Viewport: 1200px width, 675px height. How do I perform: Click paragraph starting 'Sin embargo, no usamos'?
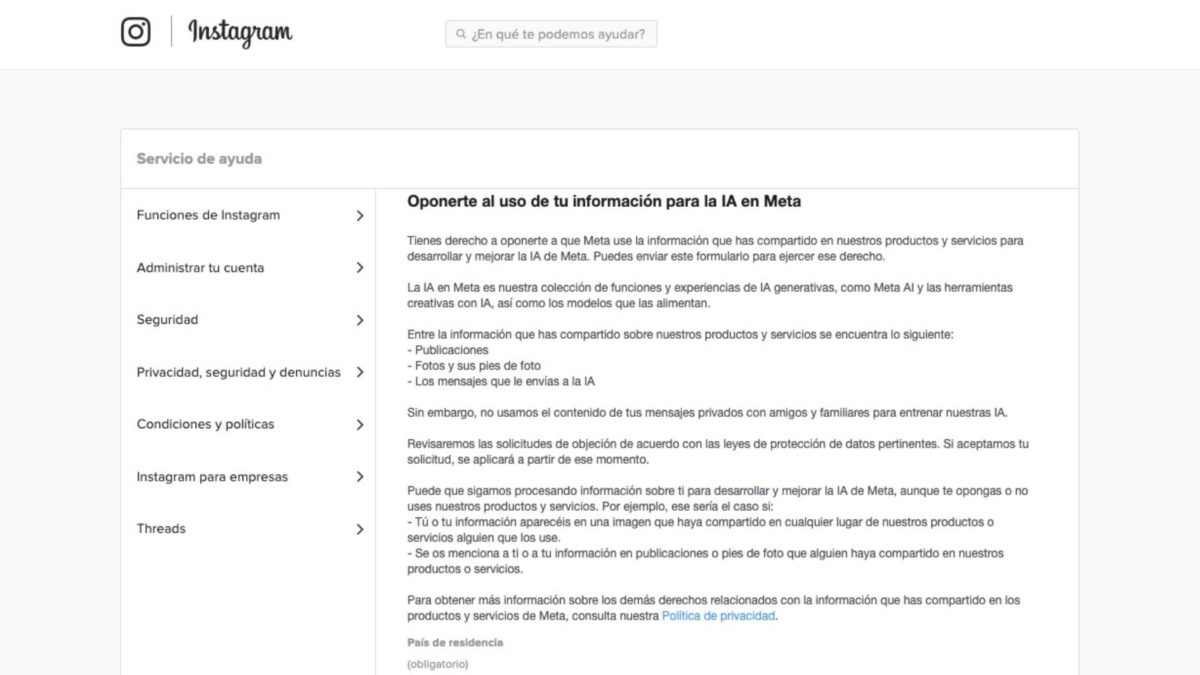click(707, 412)
